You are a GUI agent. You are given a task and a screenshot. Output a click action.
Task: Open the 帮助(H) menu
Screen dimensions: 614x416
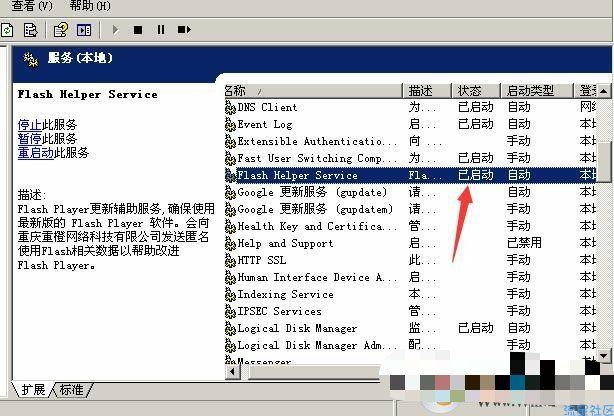coord(90,5)
